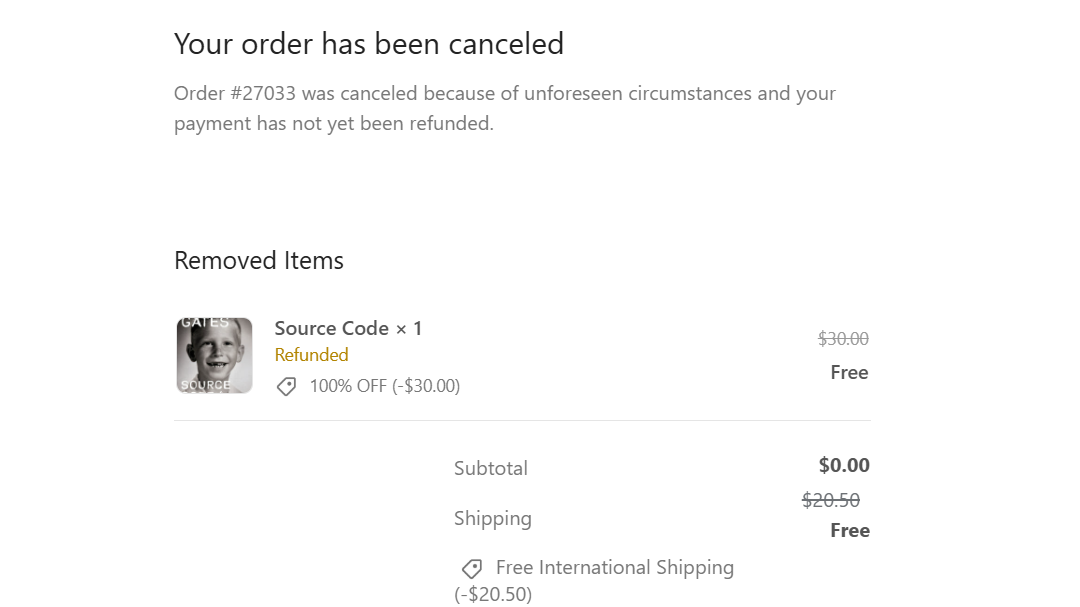Click the struck-through $20.50 shipping cost

click(831, 500)
